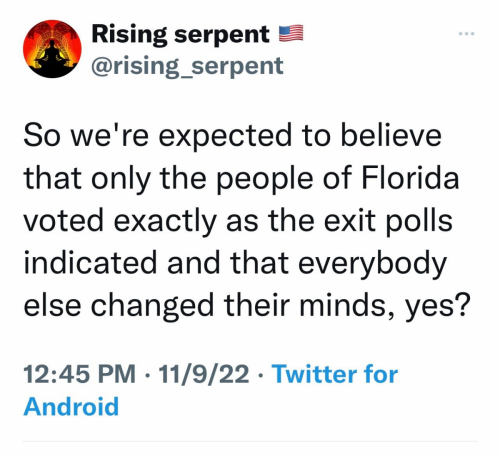500x457 pixels.
Task: Select the first line "So we're expected to believe"
Action: pyautogui.click(x=233, y=136)
